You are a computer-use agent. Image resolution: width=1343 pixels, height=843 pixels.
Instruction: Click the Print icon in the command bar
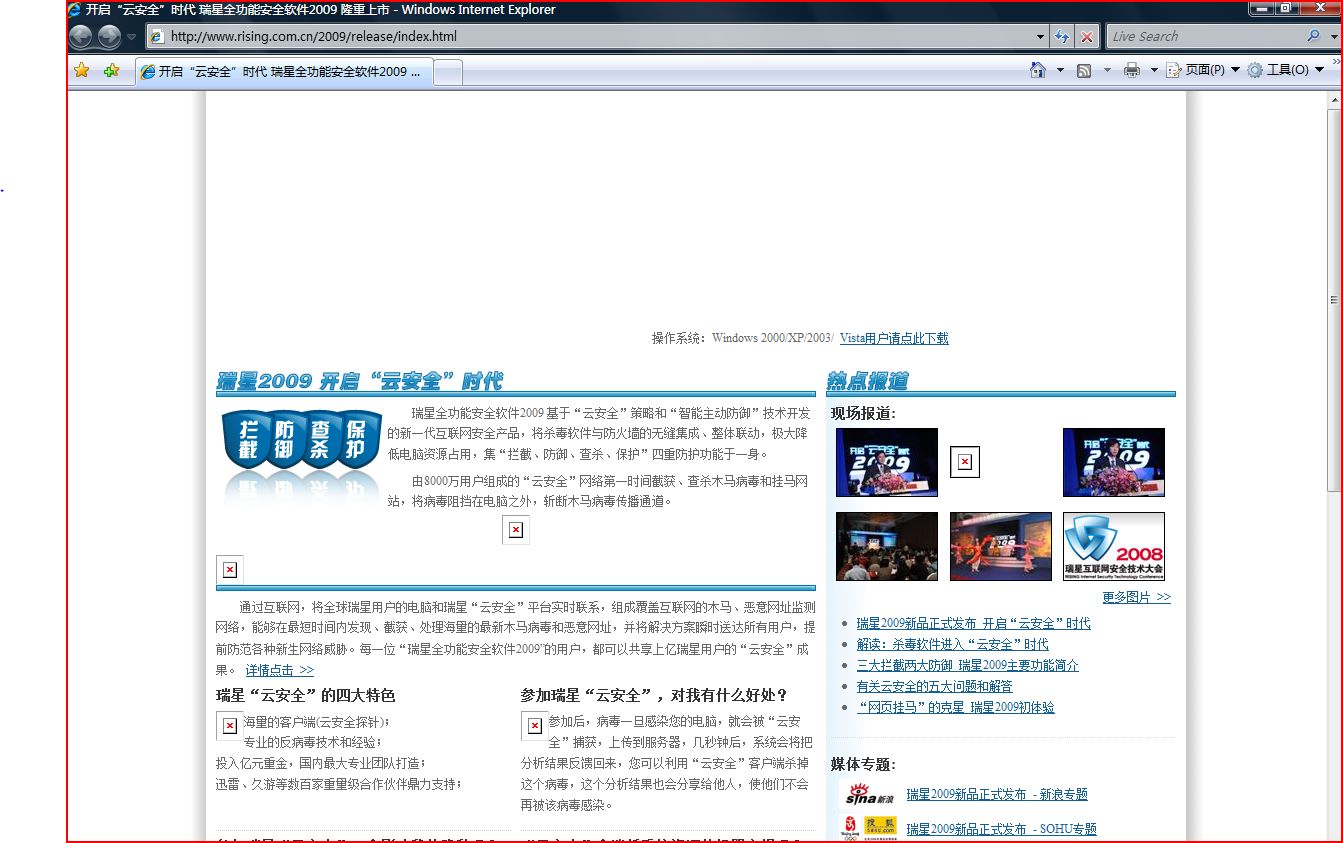click(1132, 70)
